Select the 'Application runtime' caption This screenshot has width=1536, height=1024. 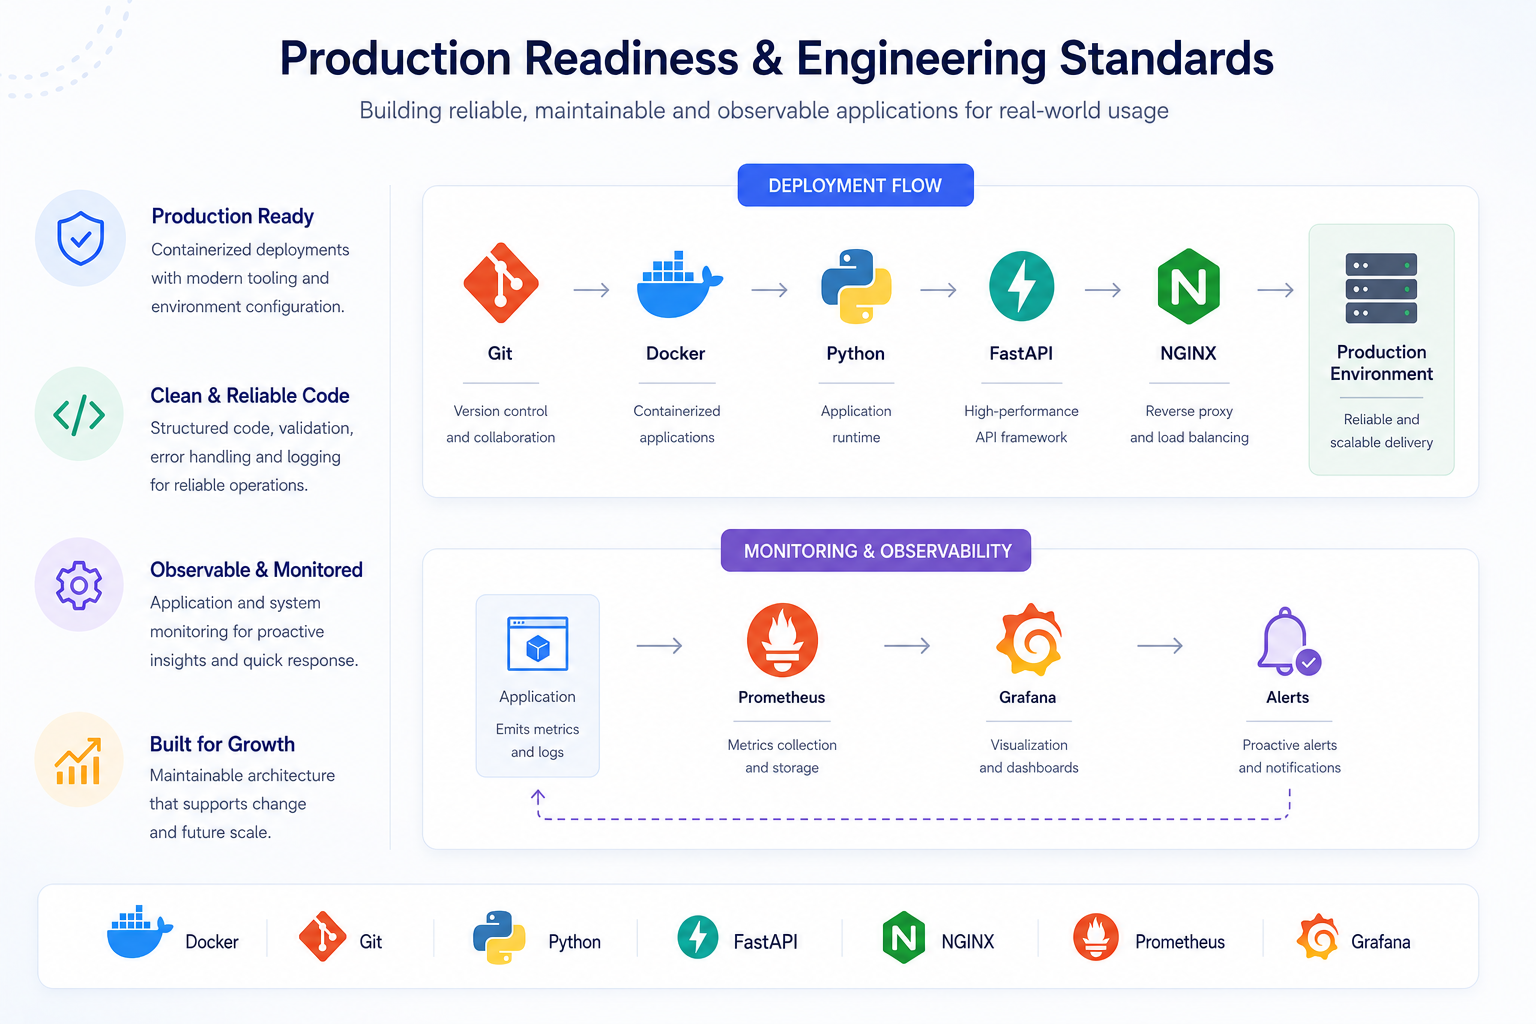coord(856,424)
